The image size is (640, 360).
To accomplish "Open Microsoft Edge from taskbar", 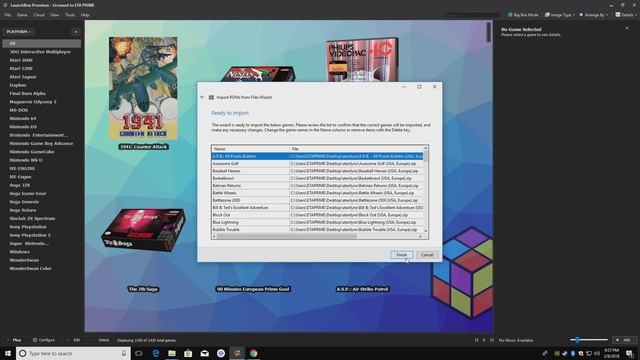I will pos(156,353).
